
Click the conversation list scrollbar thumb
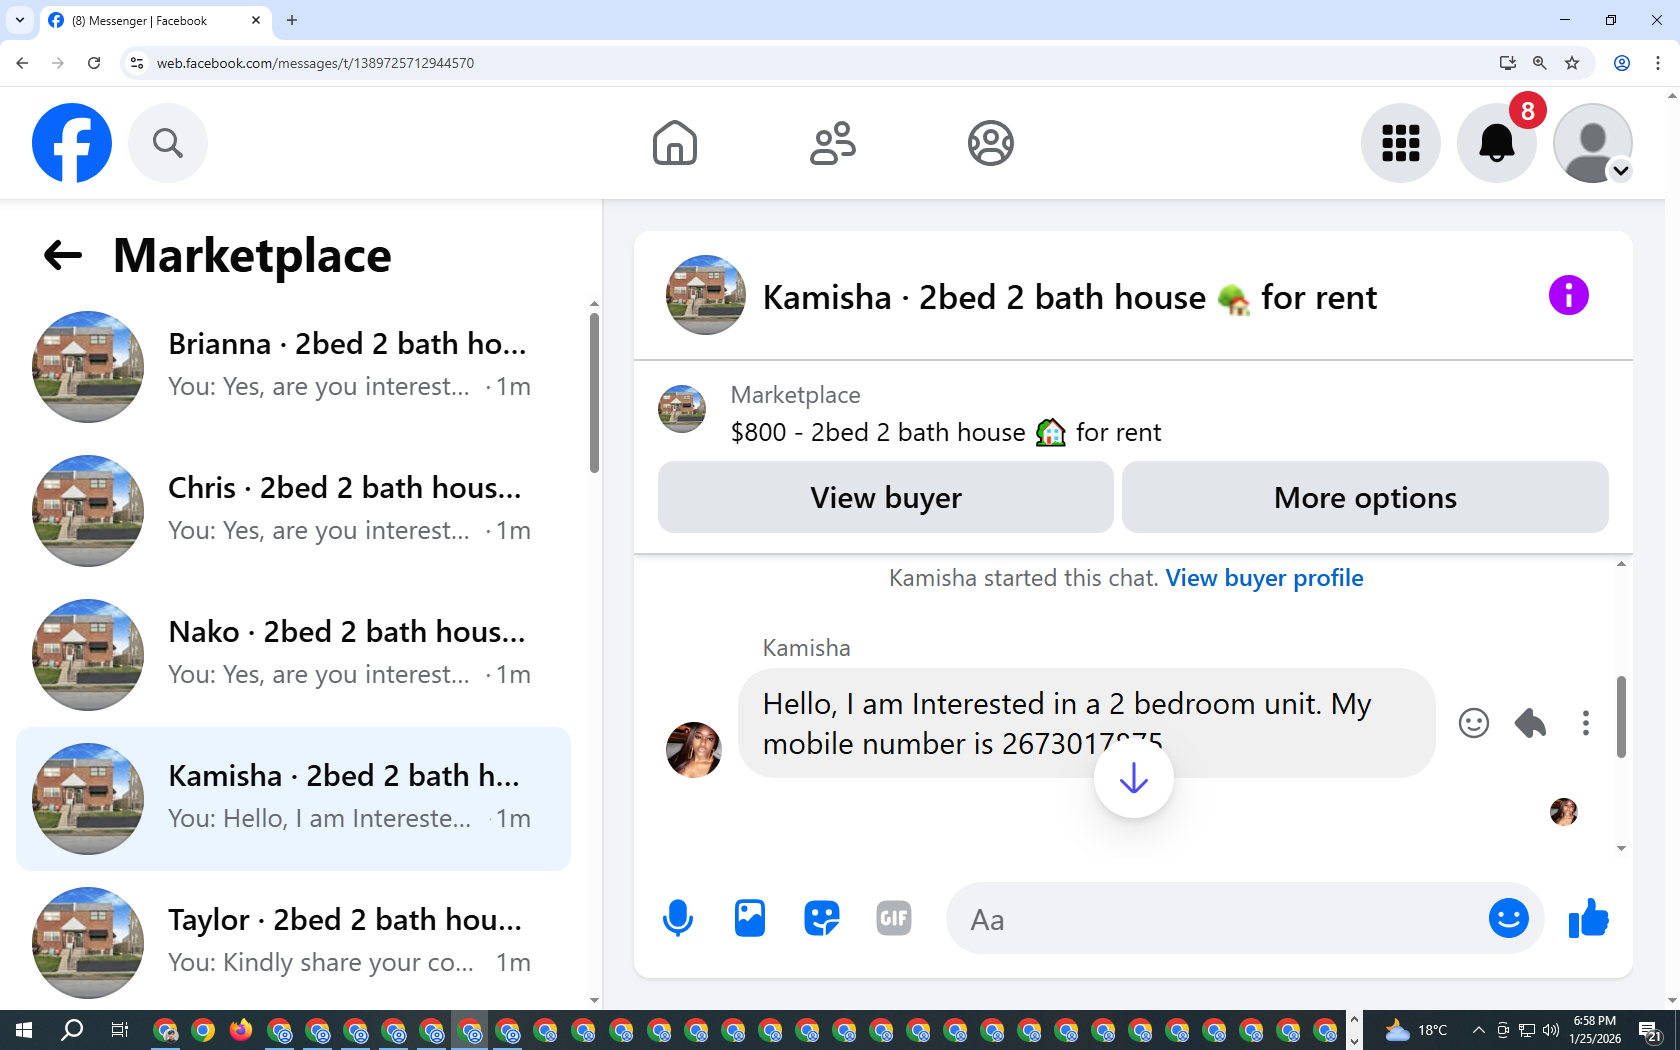coord(594,392)
